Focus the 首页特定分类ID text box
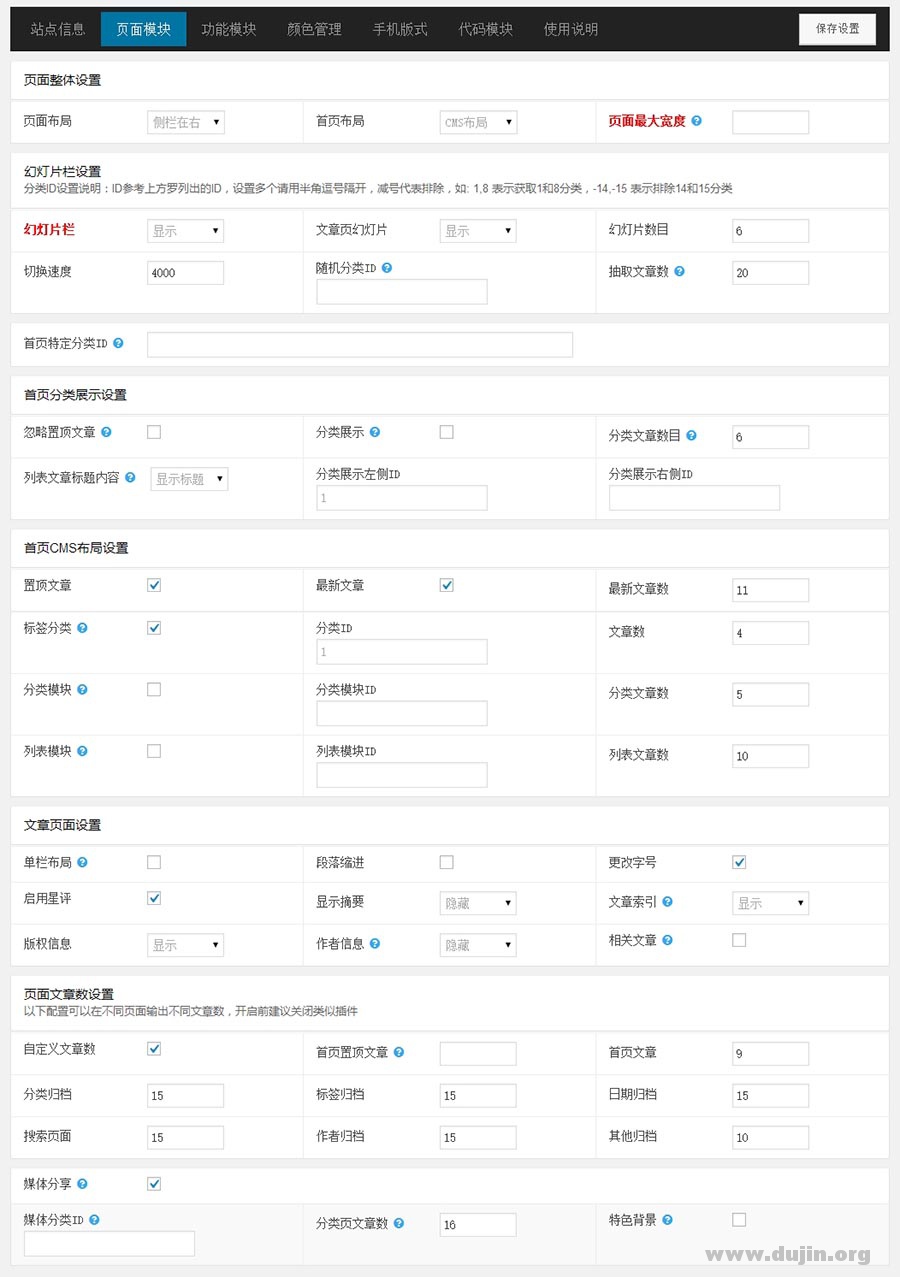Screen dimensions: 900x1277 (360, 345)
